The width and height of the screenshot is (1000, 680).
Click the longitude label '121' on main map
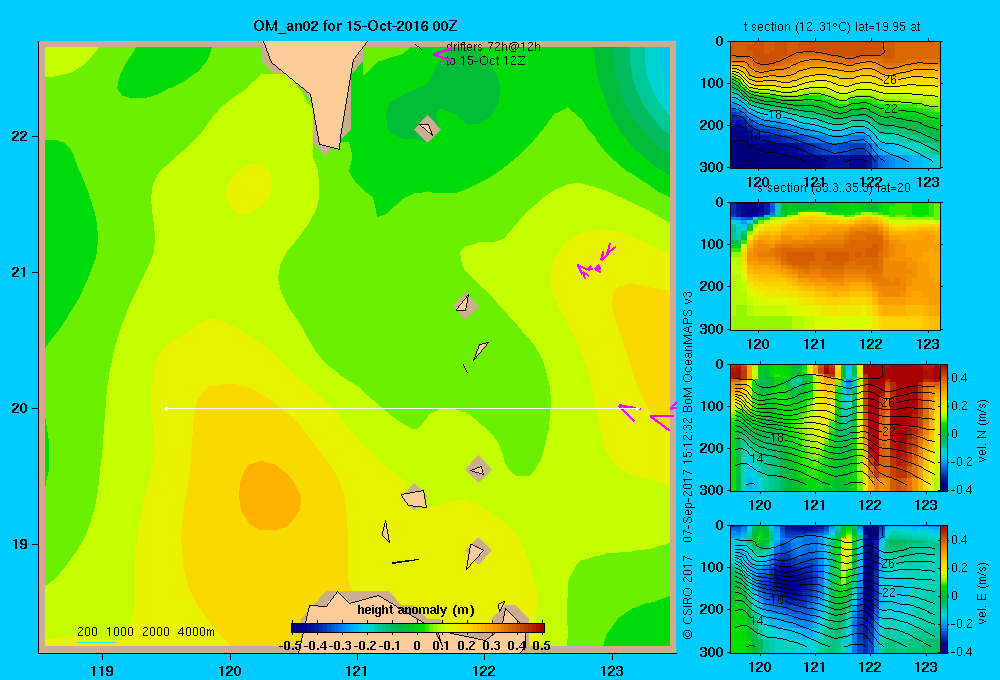click(357, 670)
